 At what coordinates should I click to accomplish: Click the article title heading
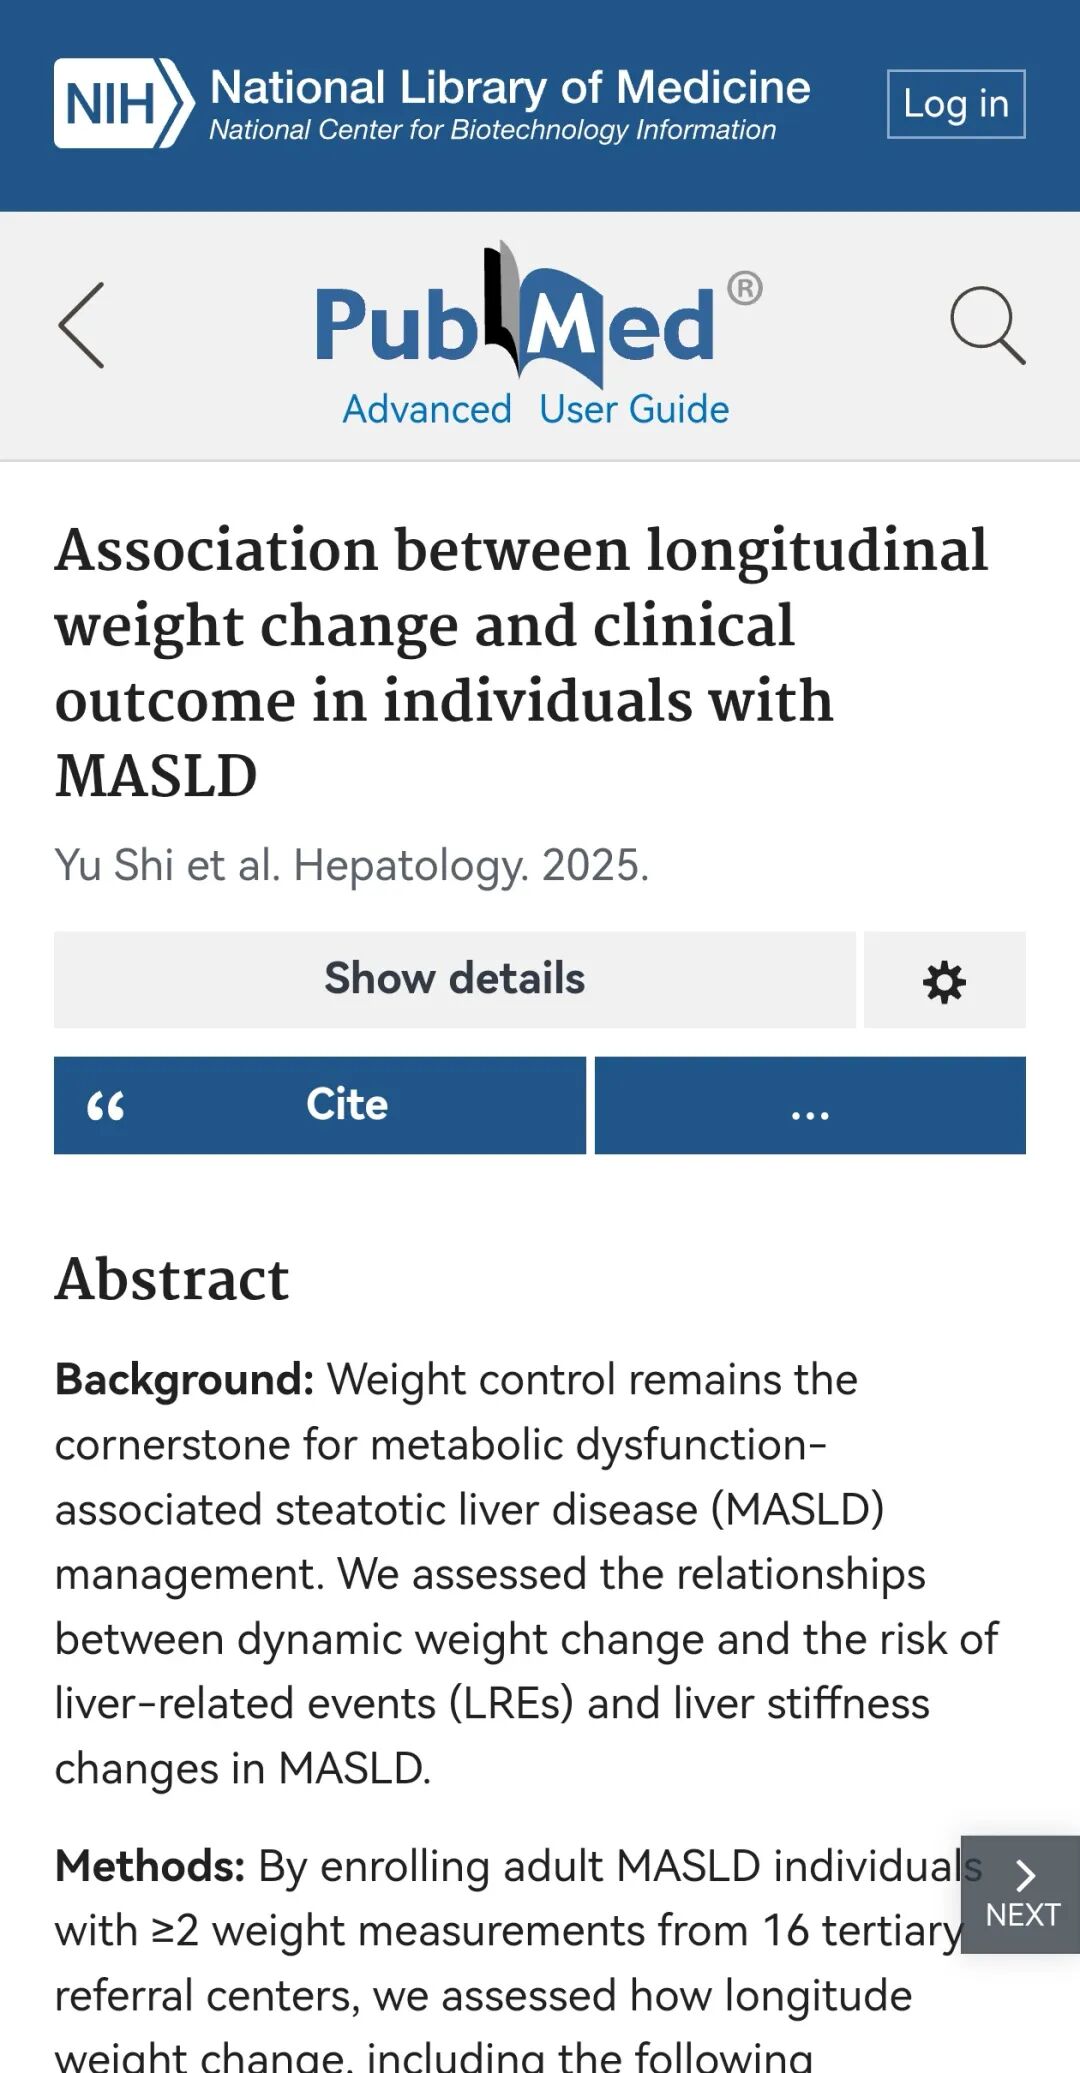(x=520, y=662)
